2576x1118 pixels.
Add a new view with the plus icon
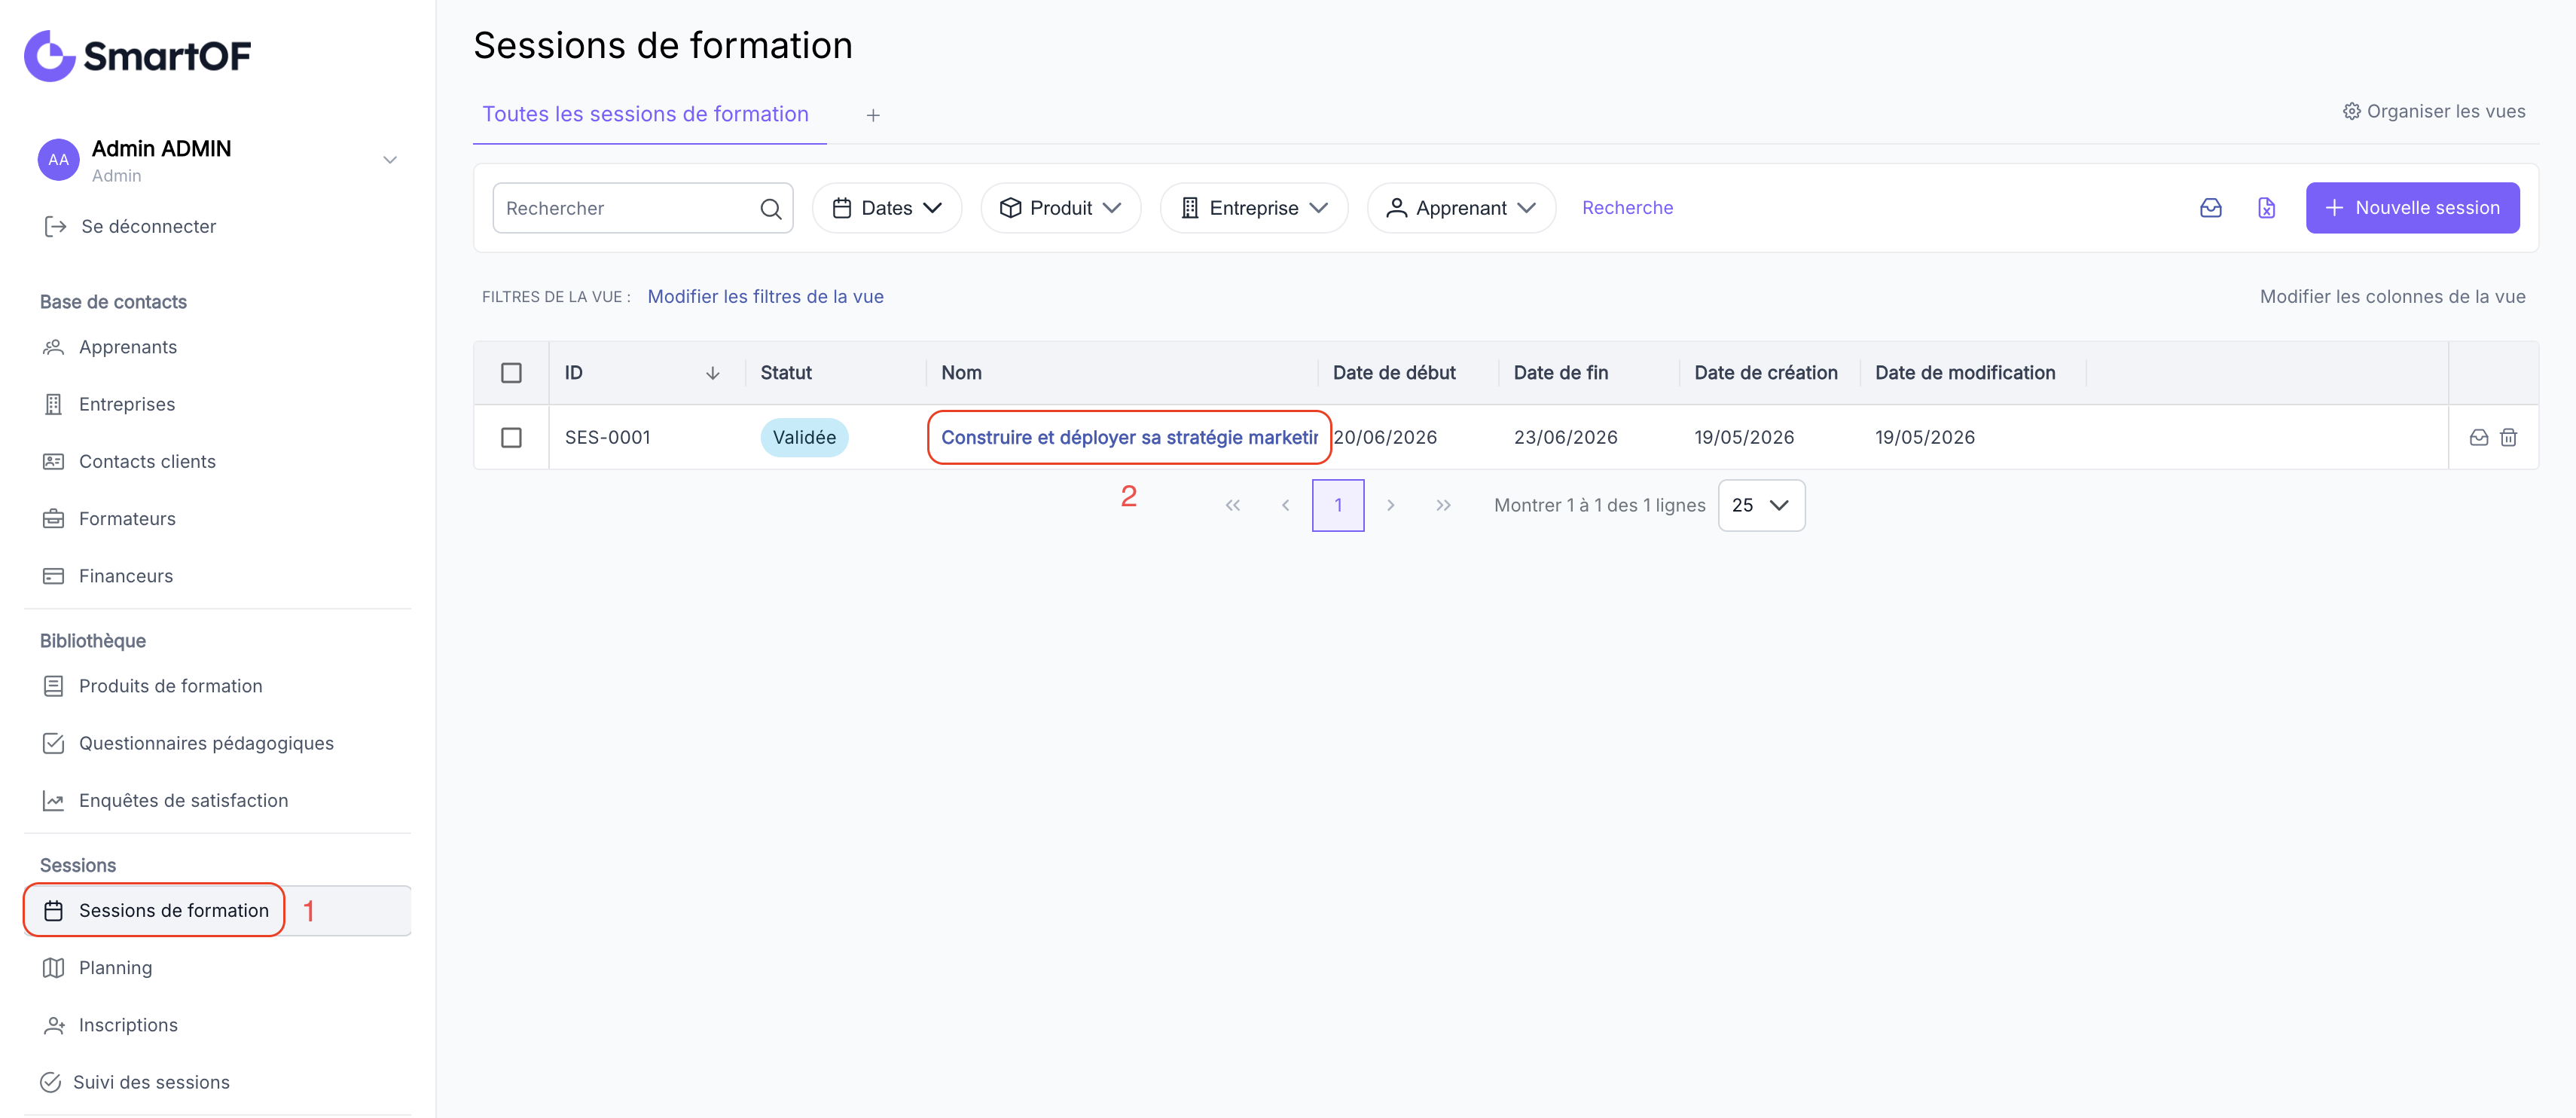(x=873, y=115)
